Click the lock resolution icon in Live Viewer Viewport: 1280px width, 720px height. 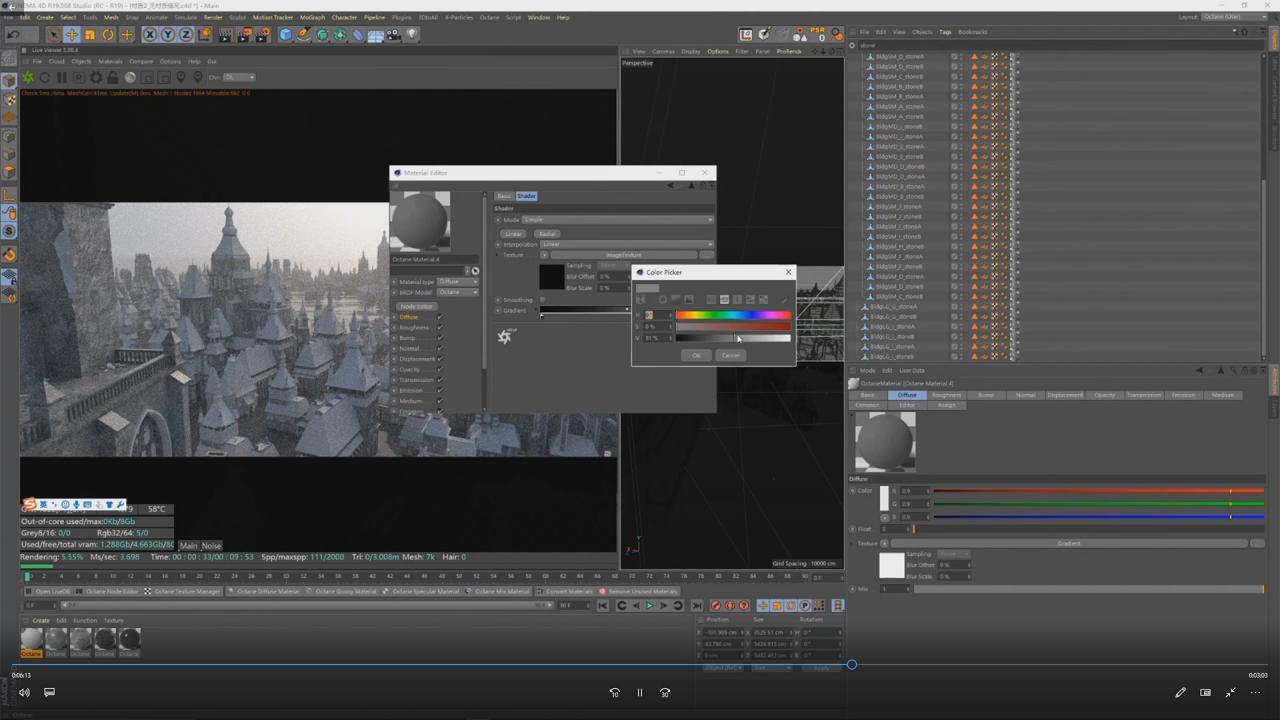113,77
